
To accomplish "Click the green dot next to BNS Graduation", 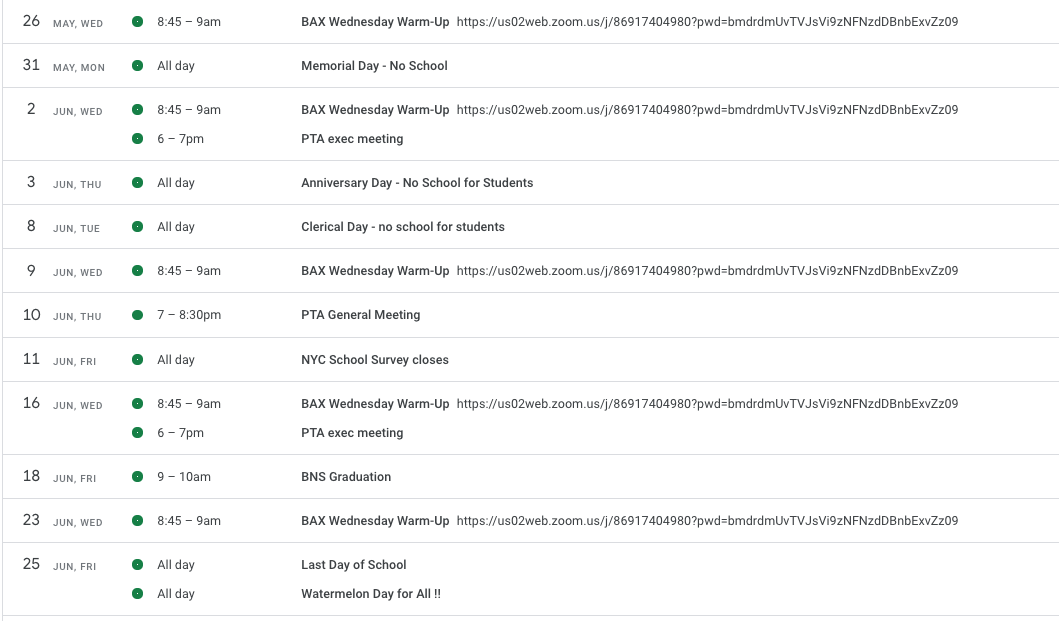I will [137, 477].
